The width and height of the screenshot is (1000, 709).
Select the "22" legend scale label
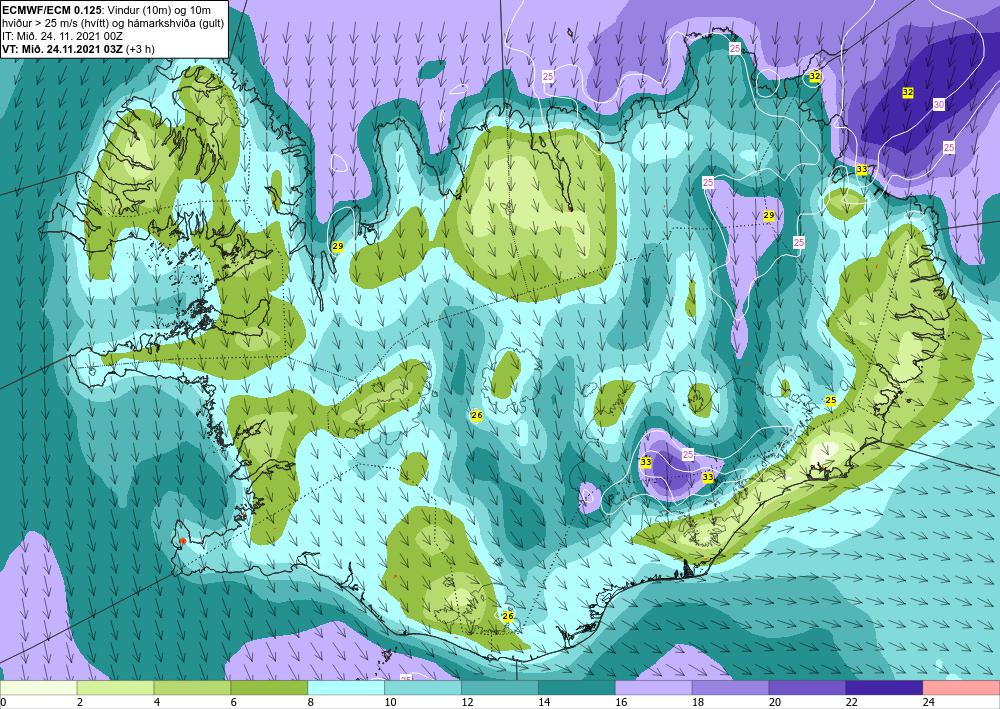coord(851,703)
